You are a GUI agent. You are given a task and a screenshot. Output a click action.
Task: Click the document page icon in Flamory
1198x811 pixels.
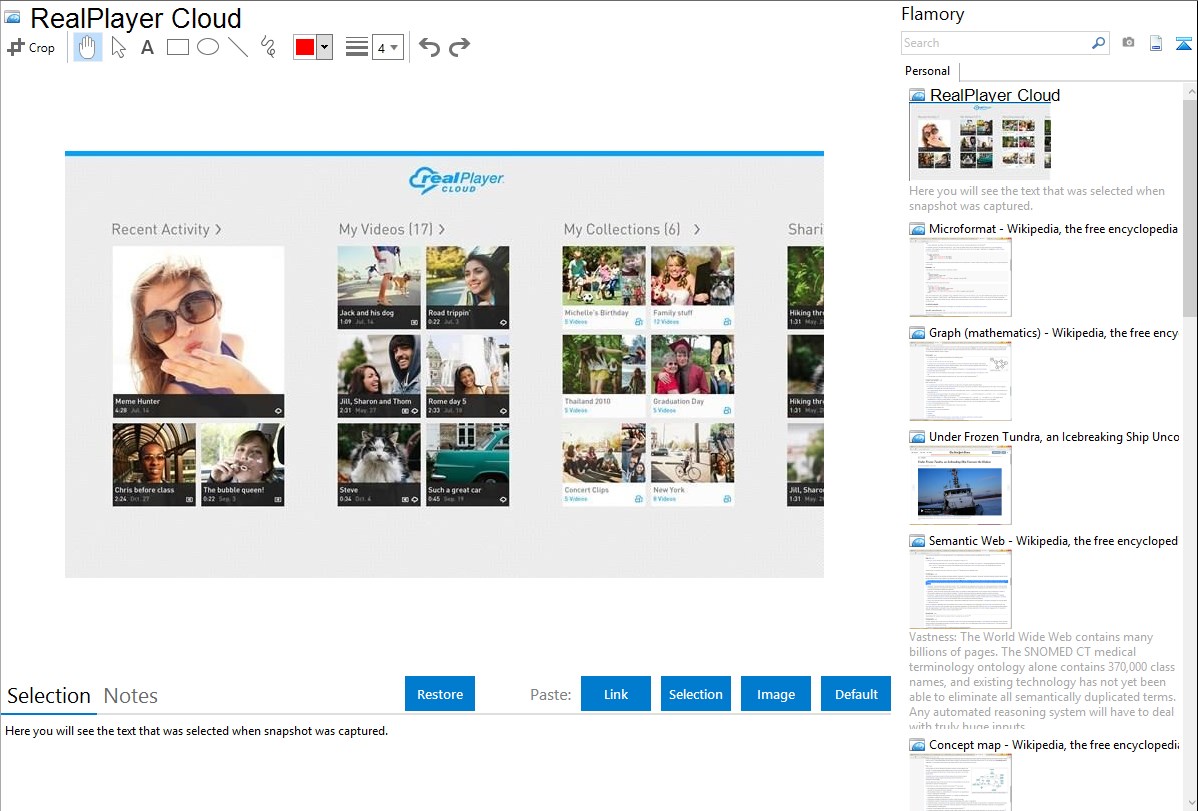(x=1156, y=43)
